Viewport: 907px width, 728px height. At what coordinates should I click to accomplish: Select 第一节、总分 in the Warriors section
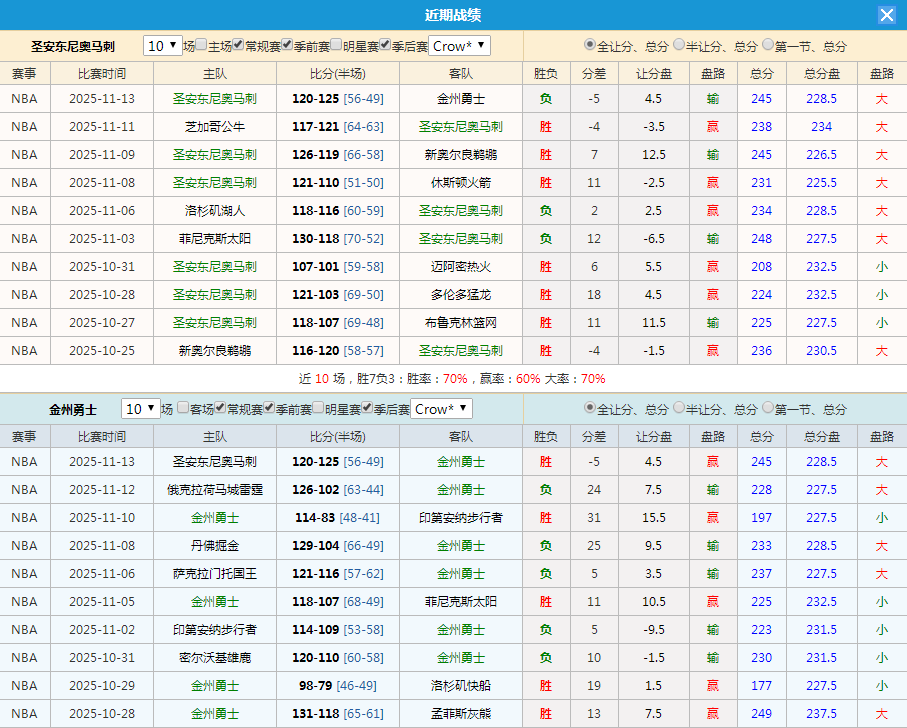(x=766, y=409)
